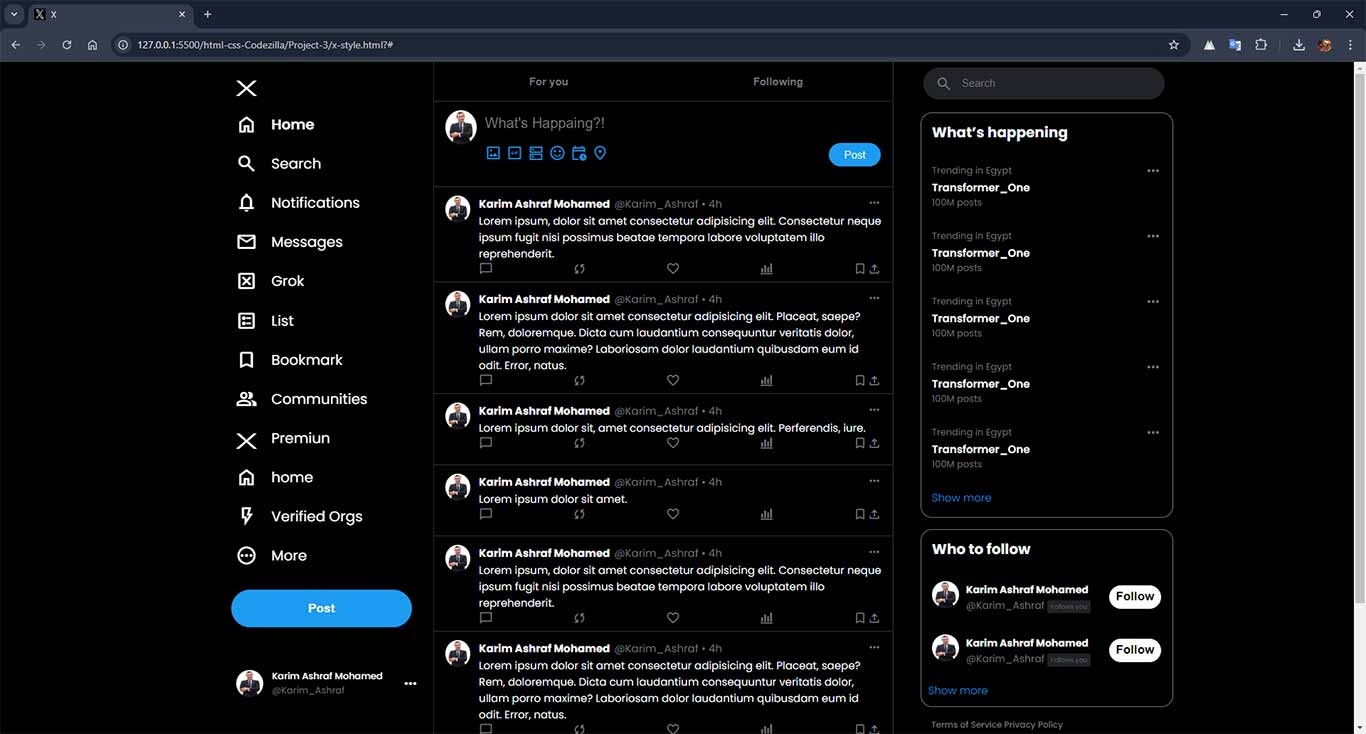Open account menu dots beside Karim Ashraf Mohamed
Image resolution: width=1366 pixels, height=734 pixels.
pyautogui.click(x=410, y=684)
